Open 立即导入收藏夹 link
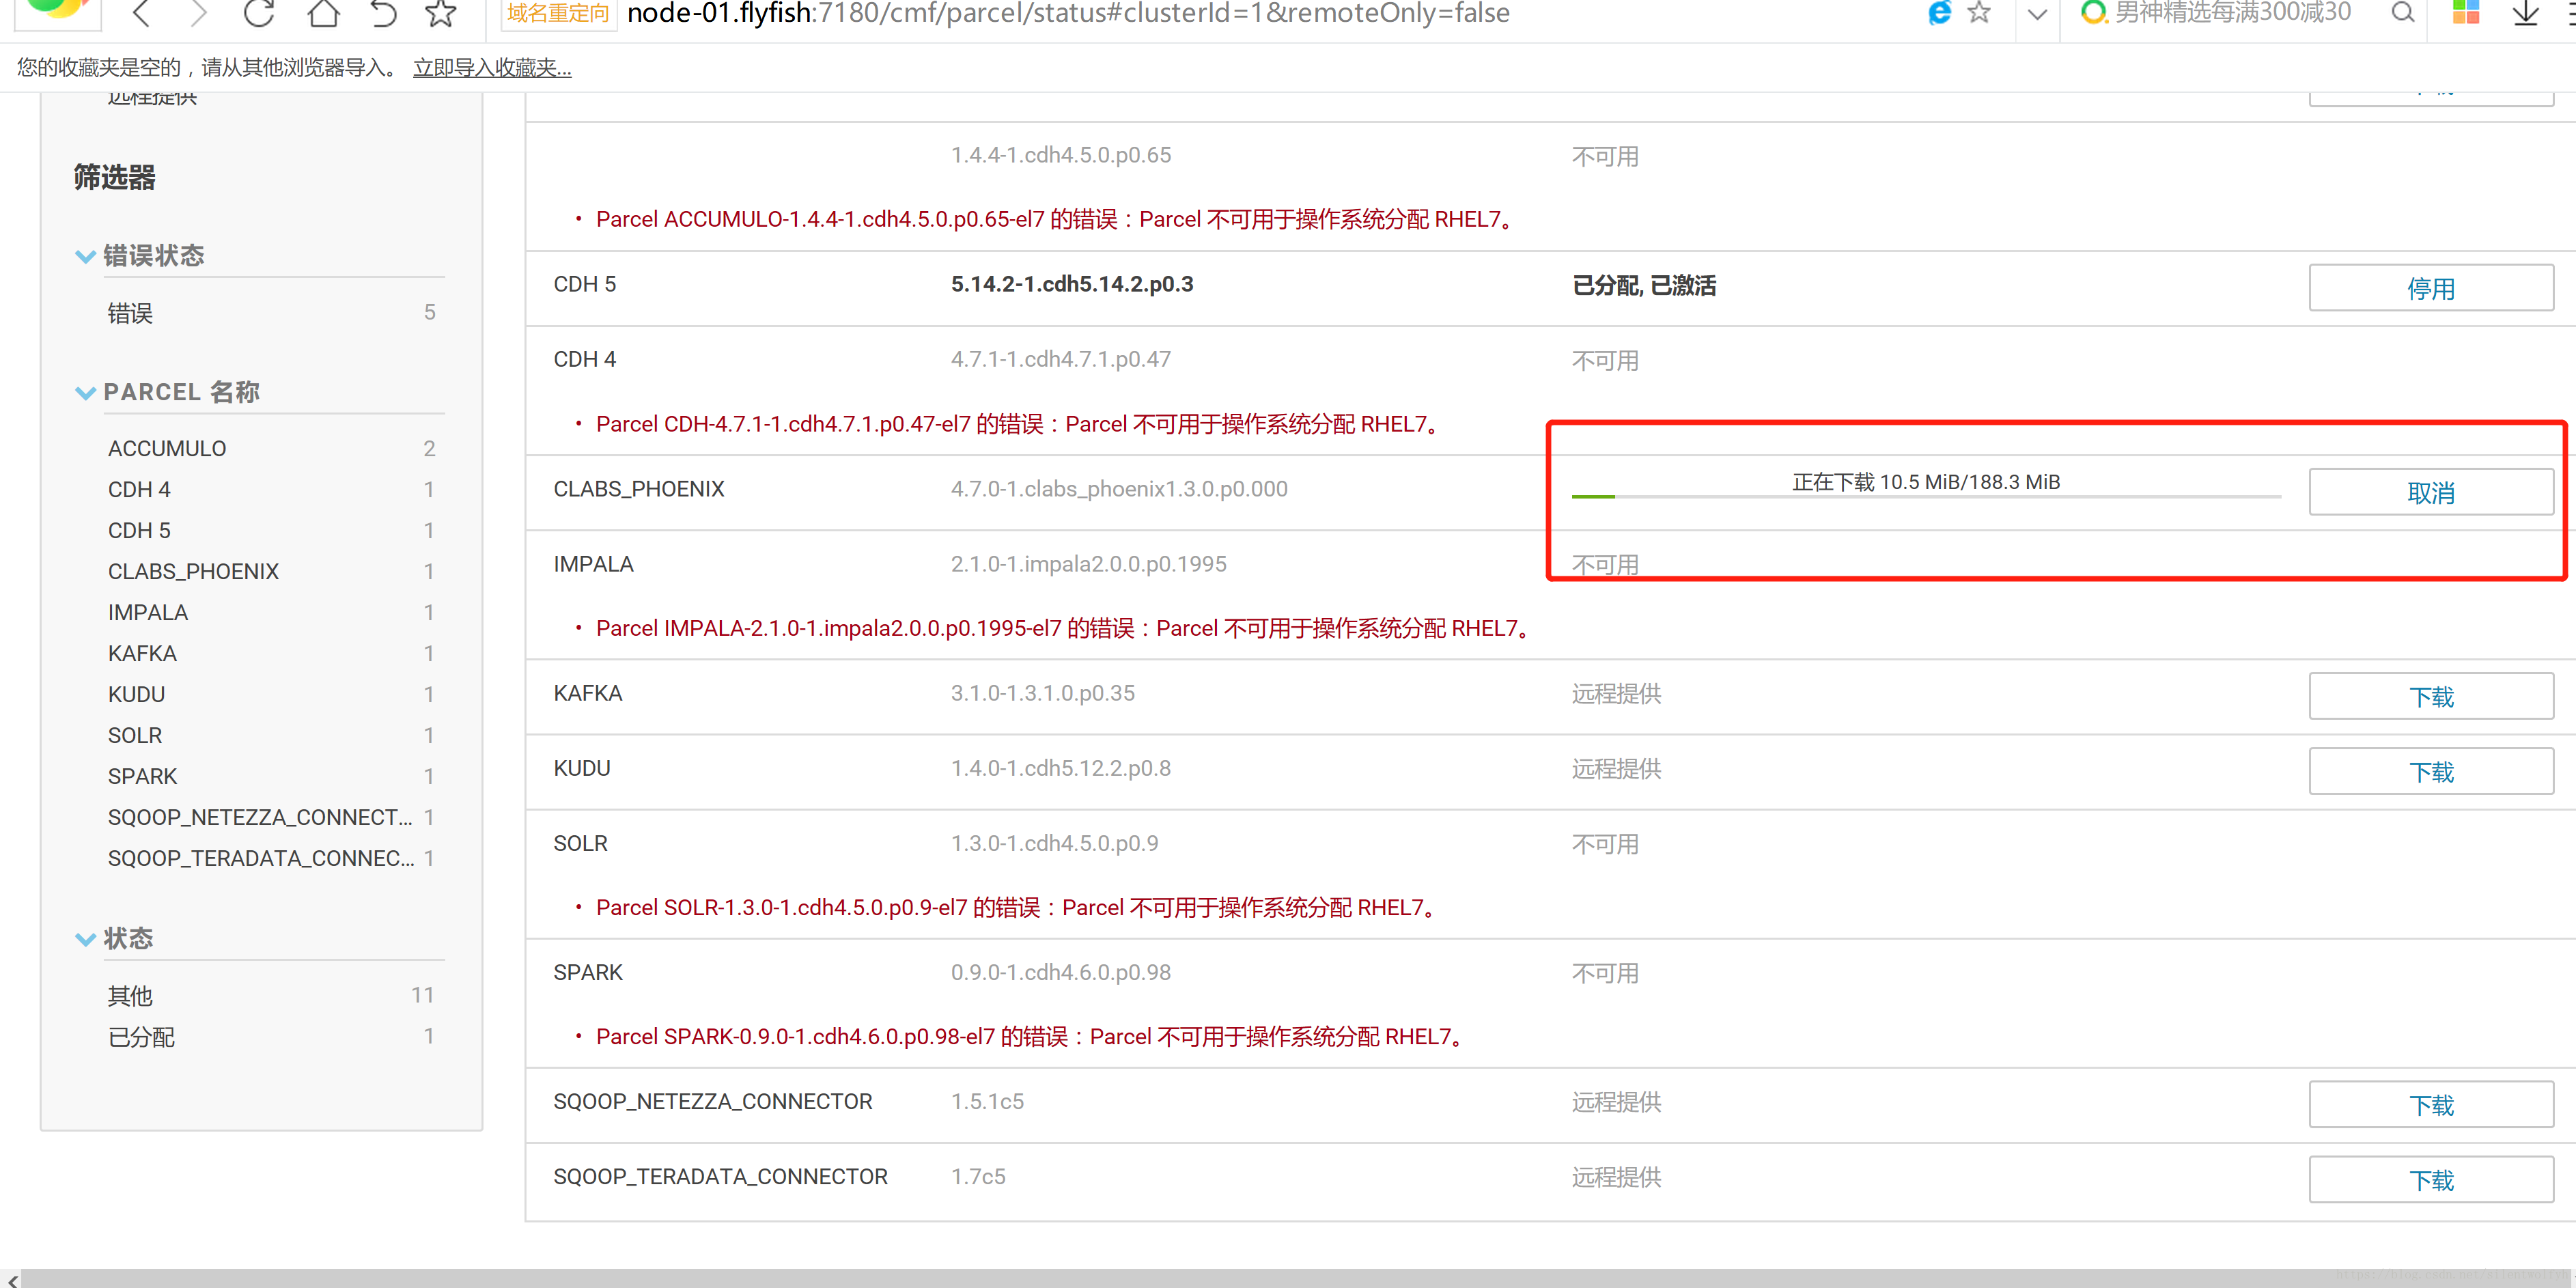This screenshot has width=2576, height=1288. [492, 68]
